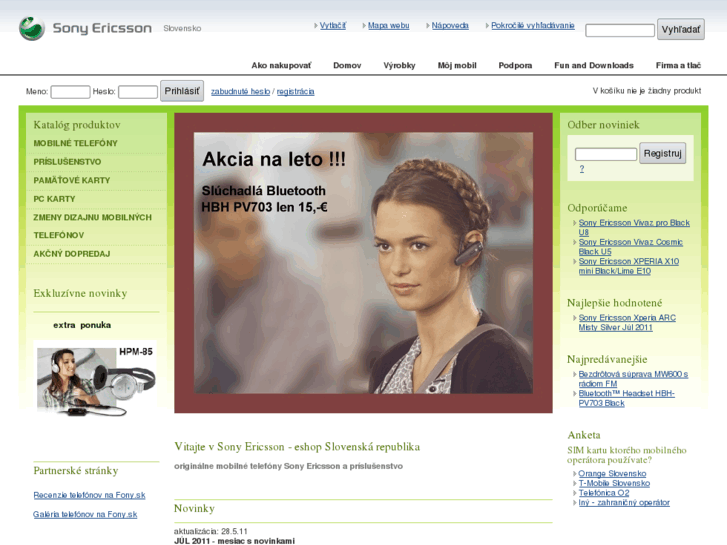Go to the Domov menu item
The height and width of the screenshot is (545, 727).
click(347, 65)
